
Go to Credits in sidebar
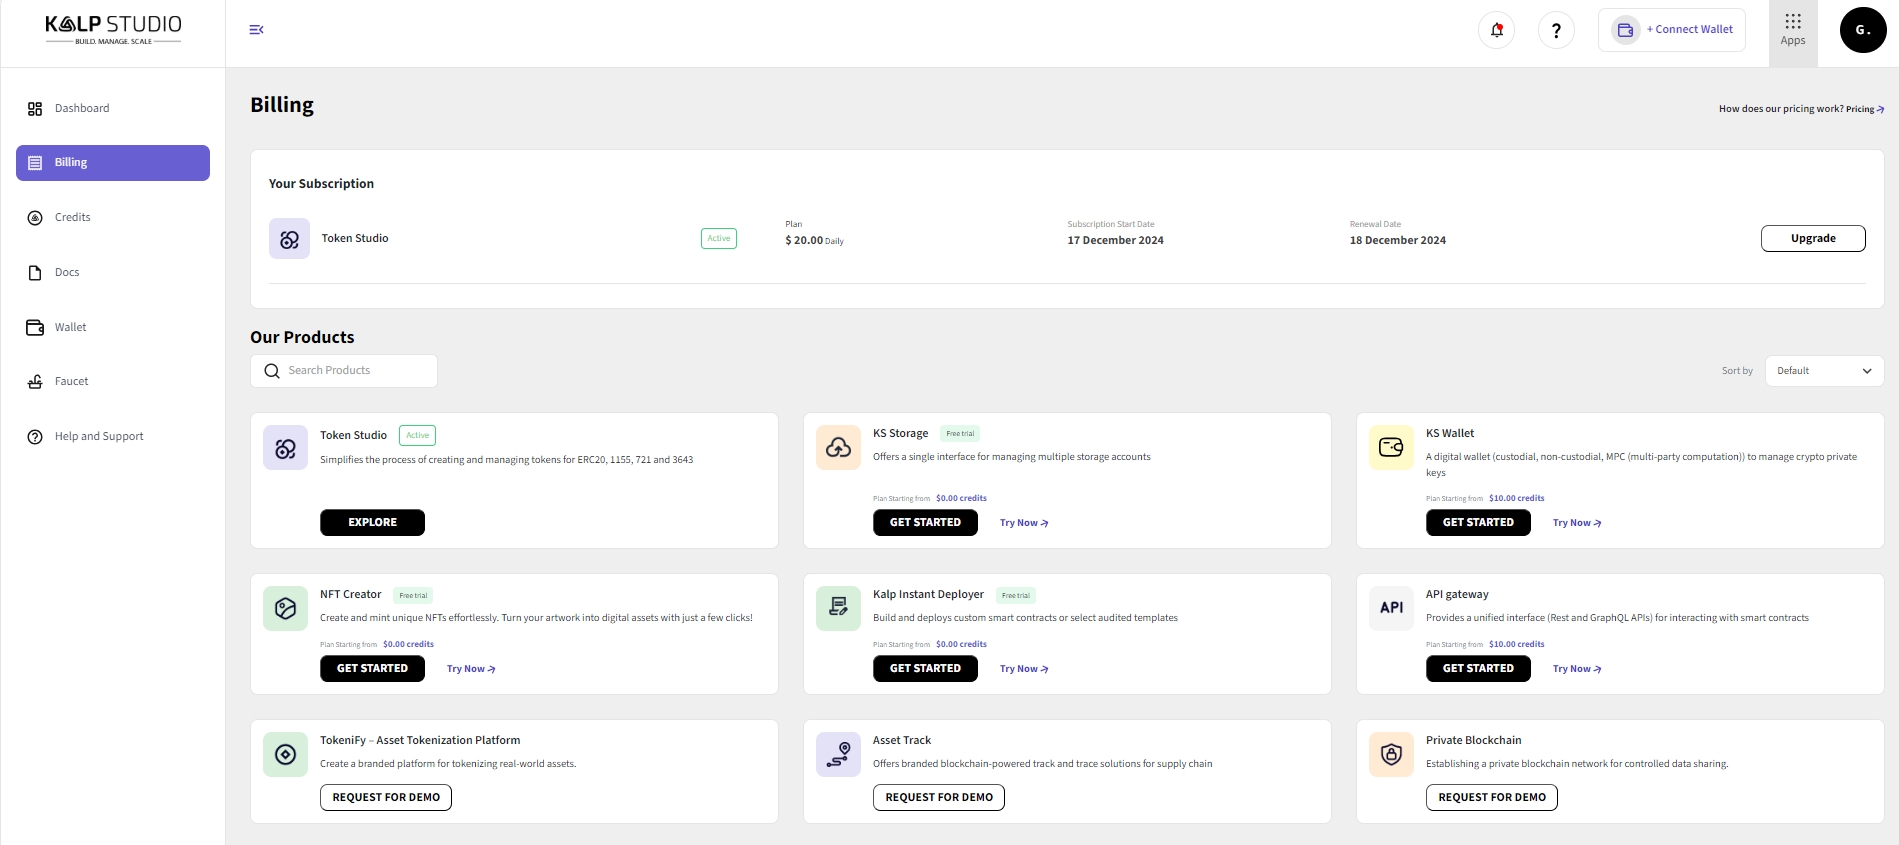pos(72,217)
